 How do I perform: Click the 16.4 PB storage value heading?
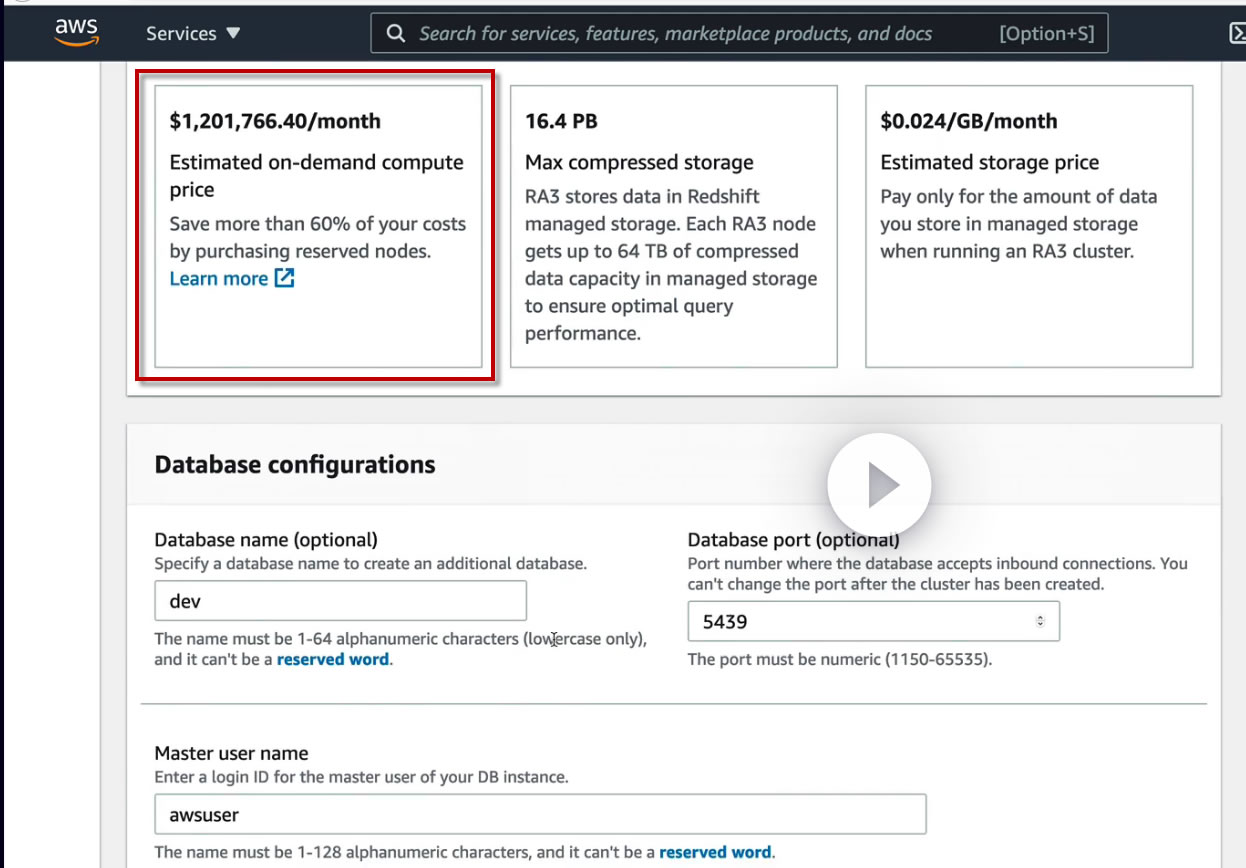(561, 121)
